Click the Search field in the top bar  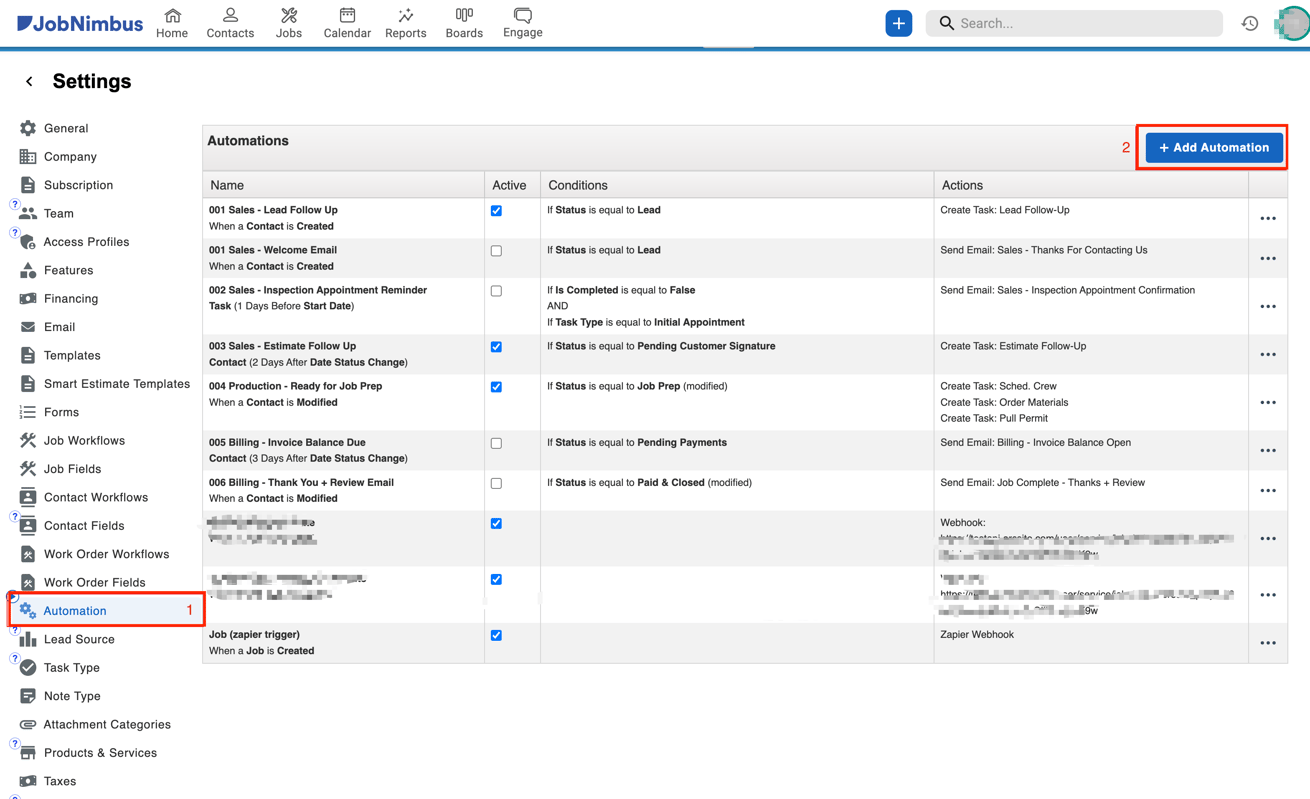point(1074,22)
